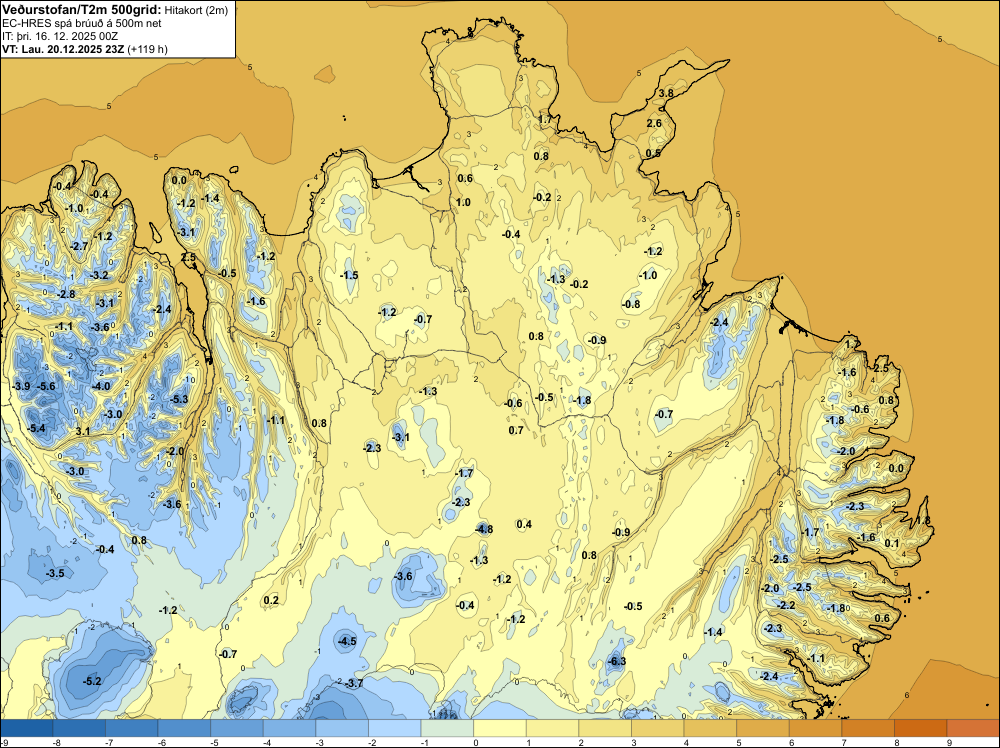Select the temperature reading -5.4
This screenshot has width=1000, height=748.
(x=37, y=428)
